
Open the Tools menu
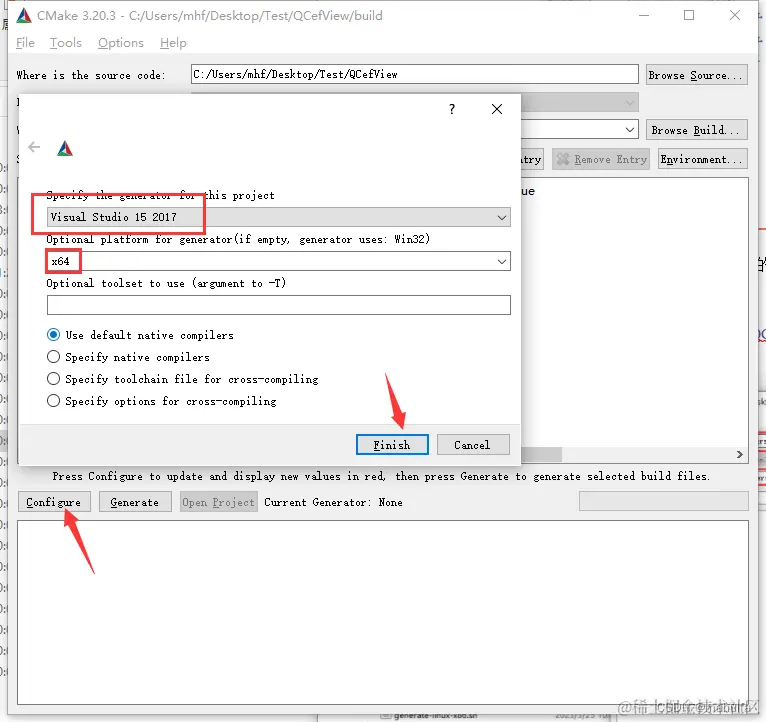pos(65,43)
